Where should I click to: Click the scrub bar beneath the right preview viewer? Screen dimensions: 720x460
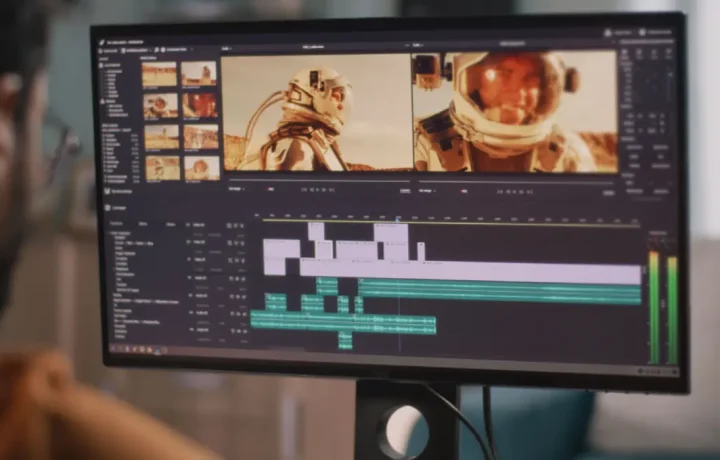(516, 182)
